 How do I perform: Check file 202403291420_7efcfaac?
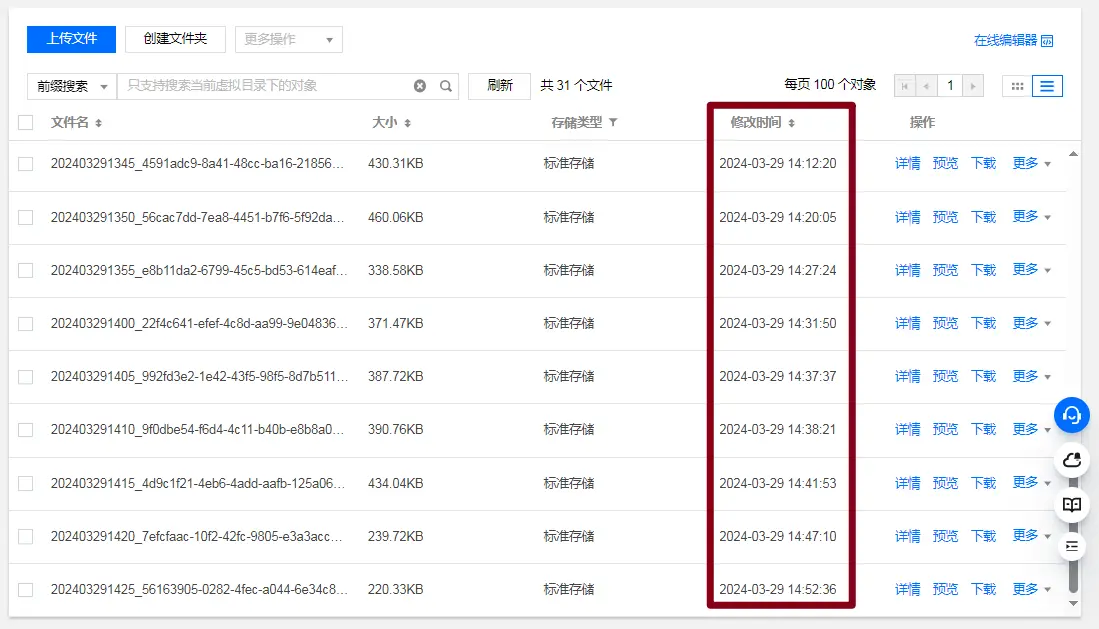(x=26, y=537)
